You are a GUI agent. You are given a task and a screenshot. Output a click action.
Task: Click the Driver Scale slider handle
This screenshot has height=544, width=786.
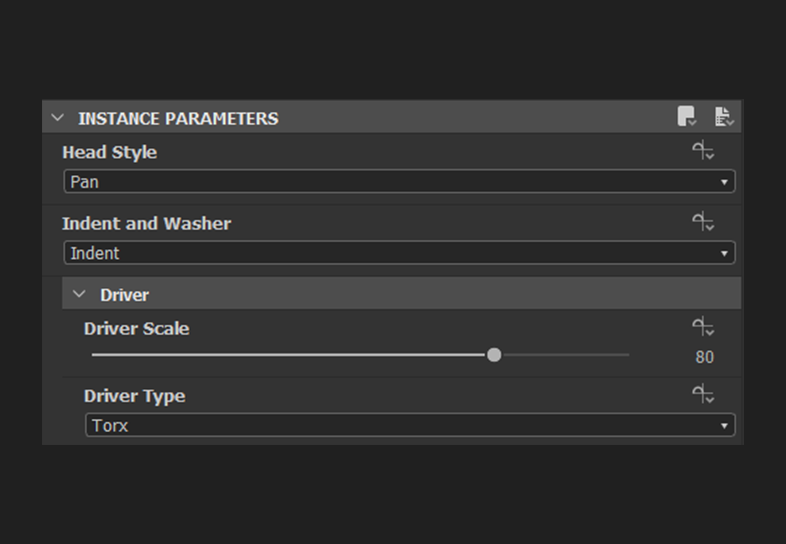click(x=494, y=355)
